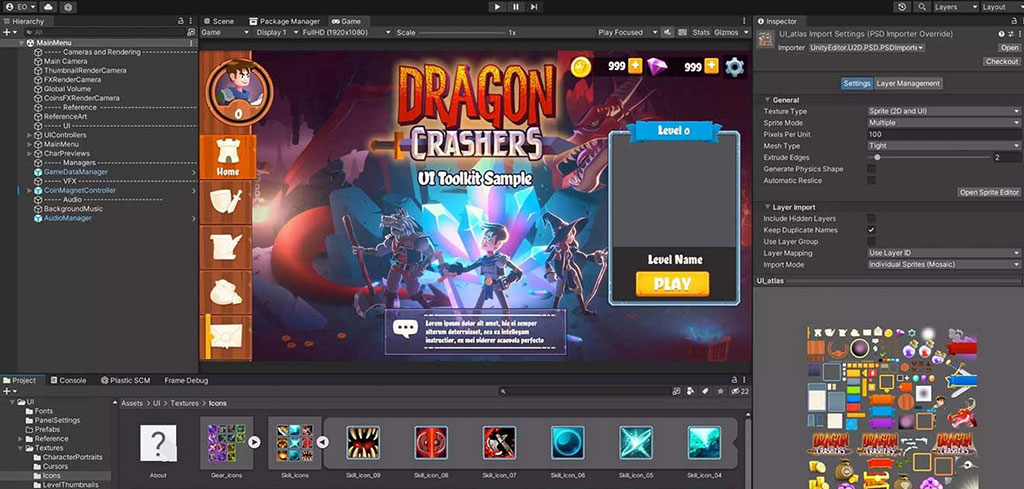This screenshot has width=1024, height=489.
Task: Open the Undo History icon
Action: tap(903, 7)
